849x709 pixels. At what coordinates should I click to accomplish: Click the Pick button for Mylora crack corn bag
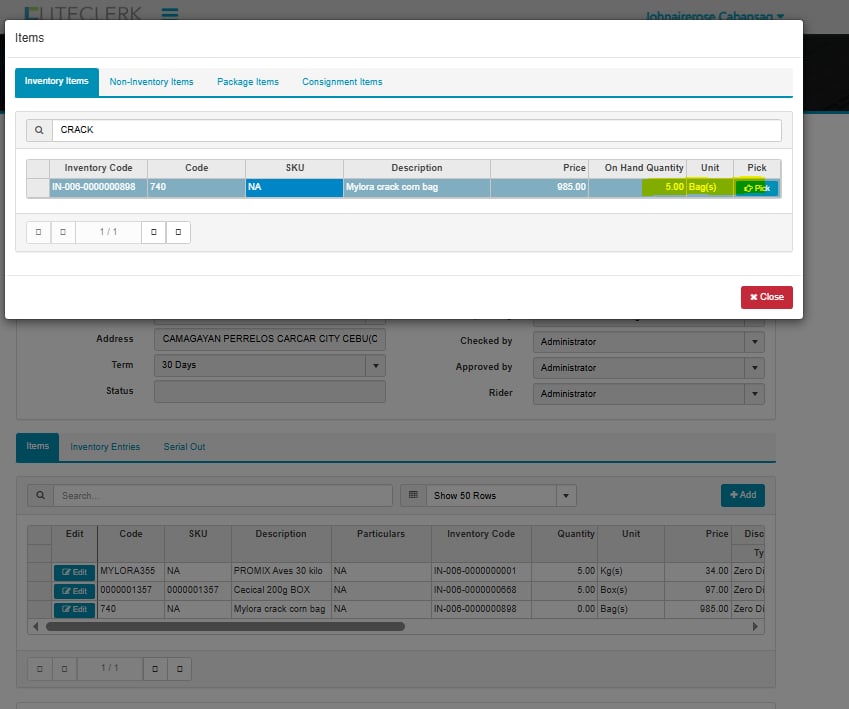(x=756, y=188)
